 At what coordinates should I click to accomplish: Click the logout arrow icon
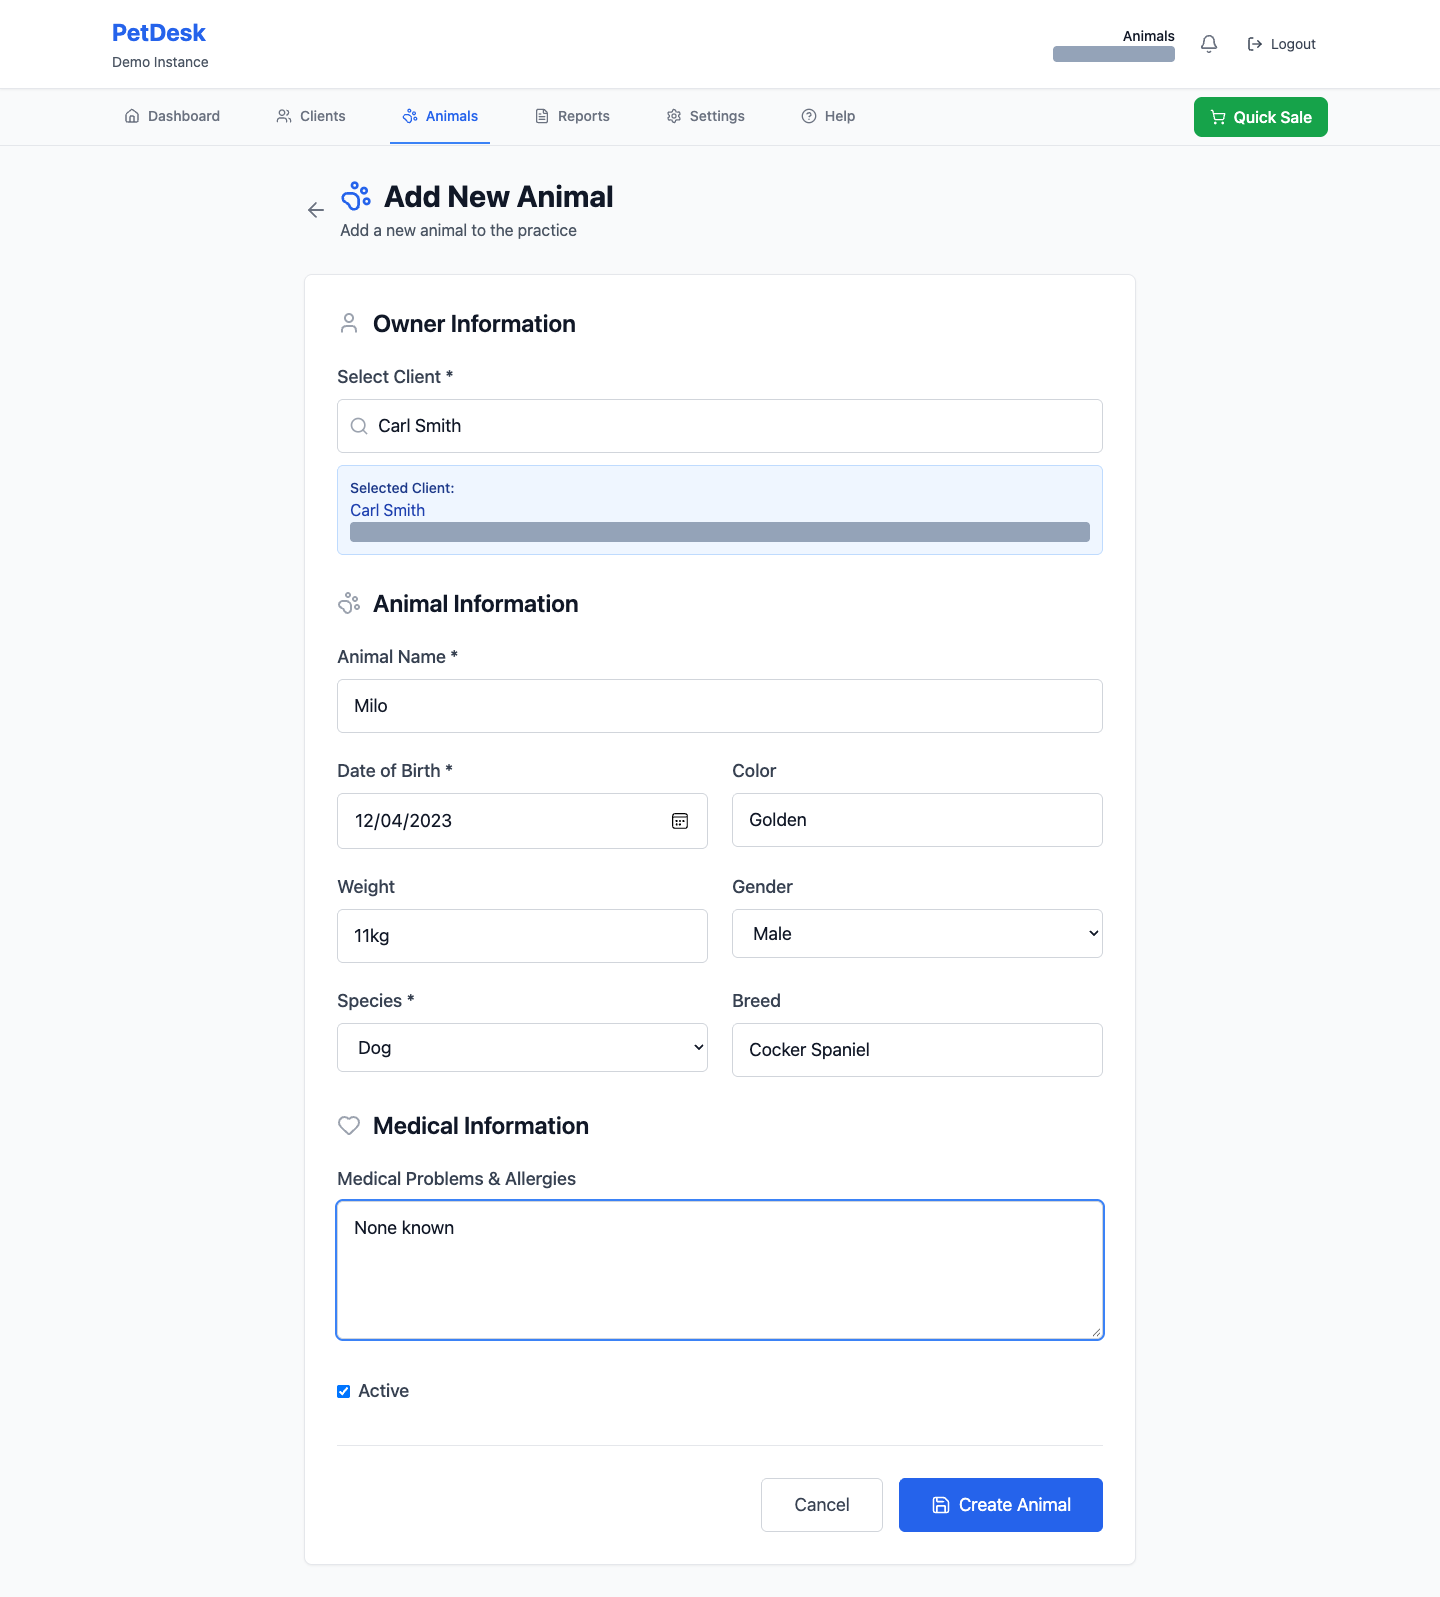[x=1254, y=44]
